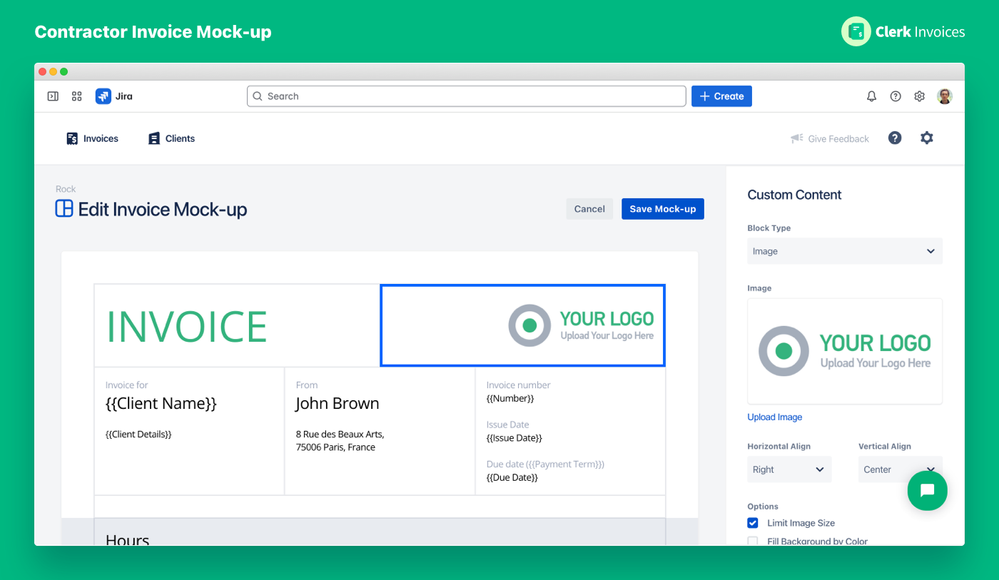The image size is (999, 580).
Task: Click the Jira logo icon in the top bar
Action: [104, 96]
